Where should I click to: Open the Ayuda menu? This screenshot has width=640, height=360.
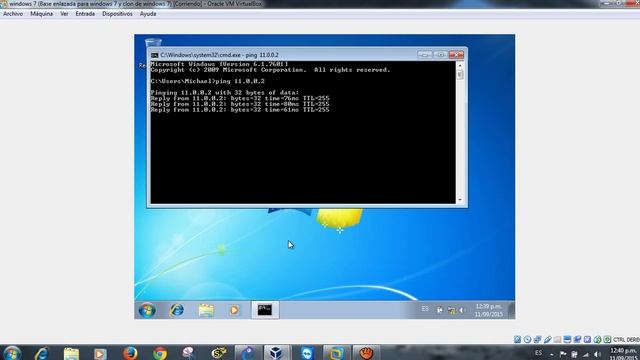pos(148,14)
